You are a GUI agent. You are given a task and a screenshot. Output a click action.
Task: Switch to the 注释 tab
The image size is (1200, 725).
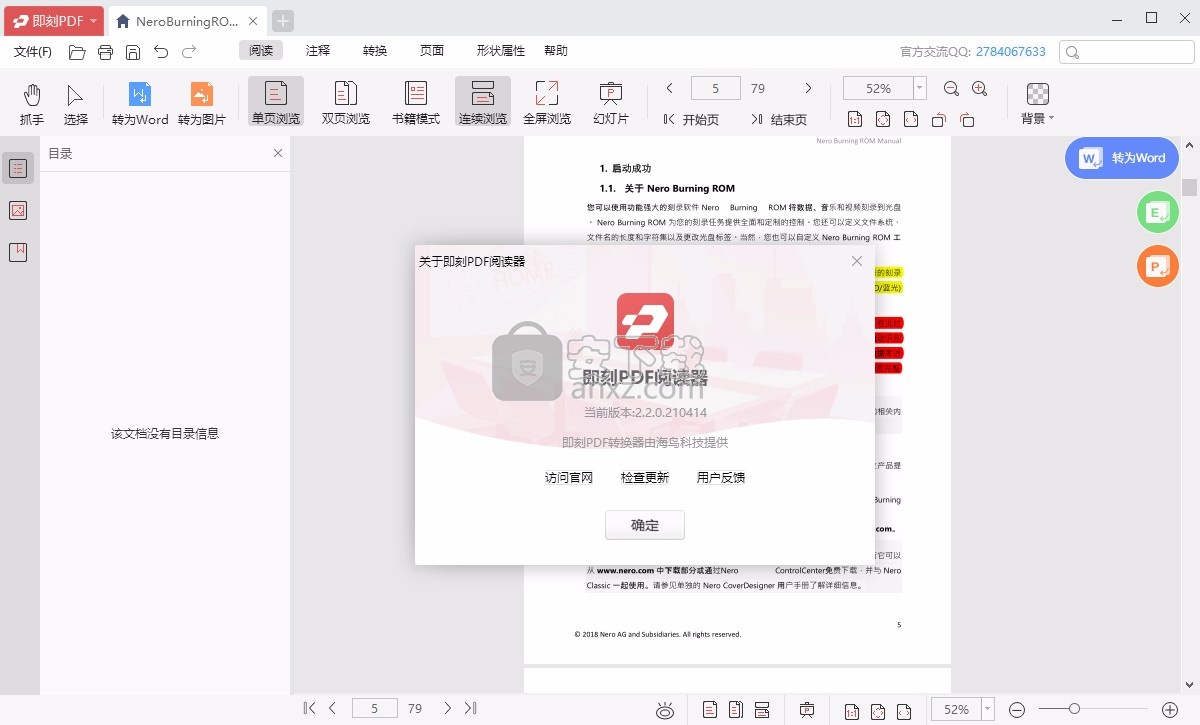tap(318, 51)
